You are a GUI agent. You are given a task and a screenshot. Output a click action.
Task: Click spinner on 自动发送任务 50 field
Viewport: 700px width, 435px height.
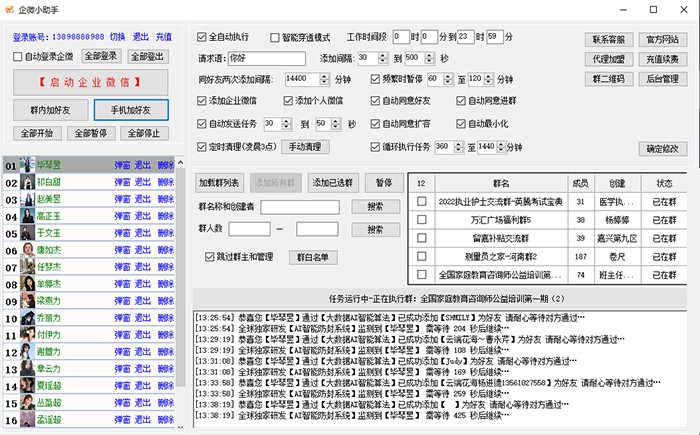click(x=336, y=124)
